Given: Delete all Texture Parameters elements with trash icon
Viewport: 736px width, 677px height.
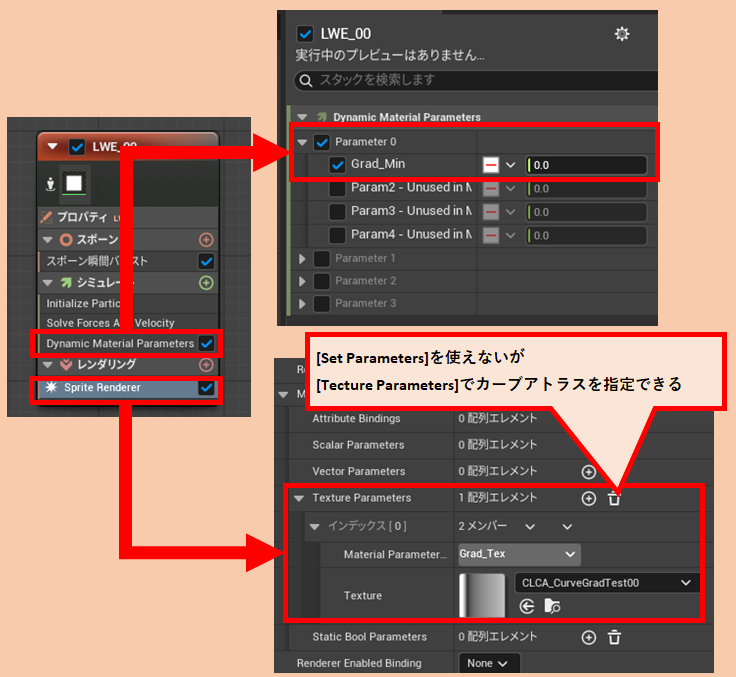Looking at the screenshot, I should (x=614, y=498).
